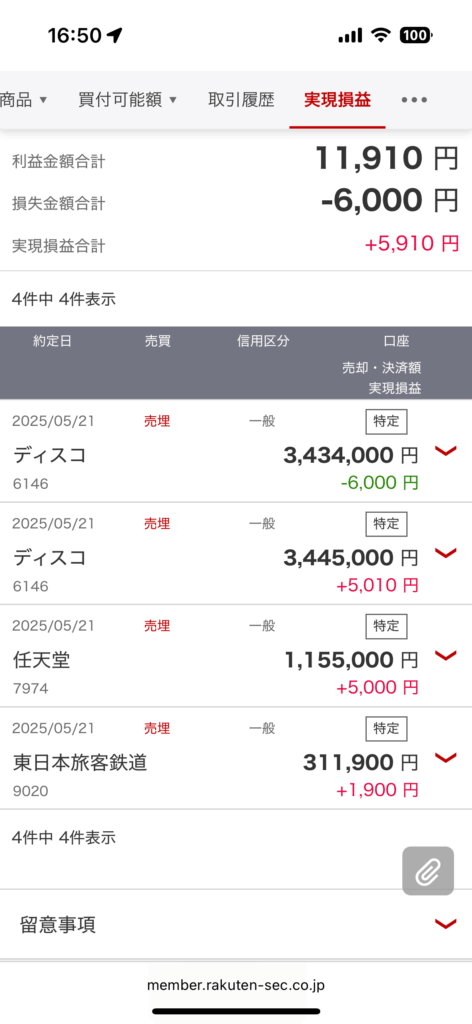Expand the 任天堂 trade details chevron
472x1024 pixels.
coord(445,656)
